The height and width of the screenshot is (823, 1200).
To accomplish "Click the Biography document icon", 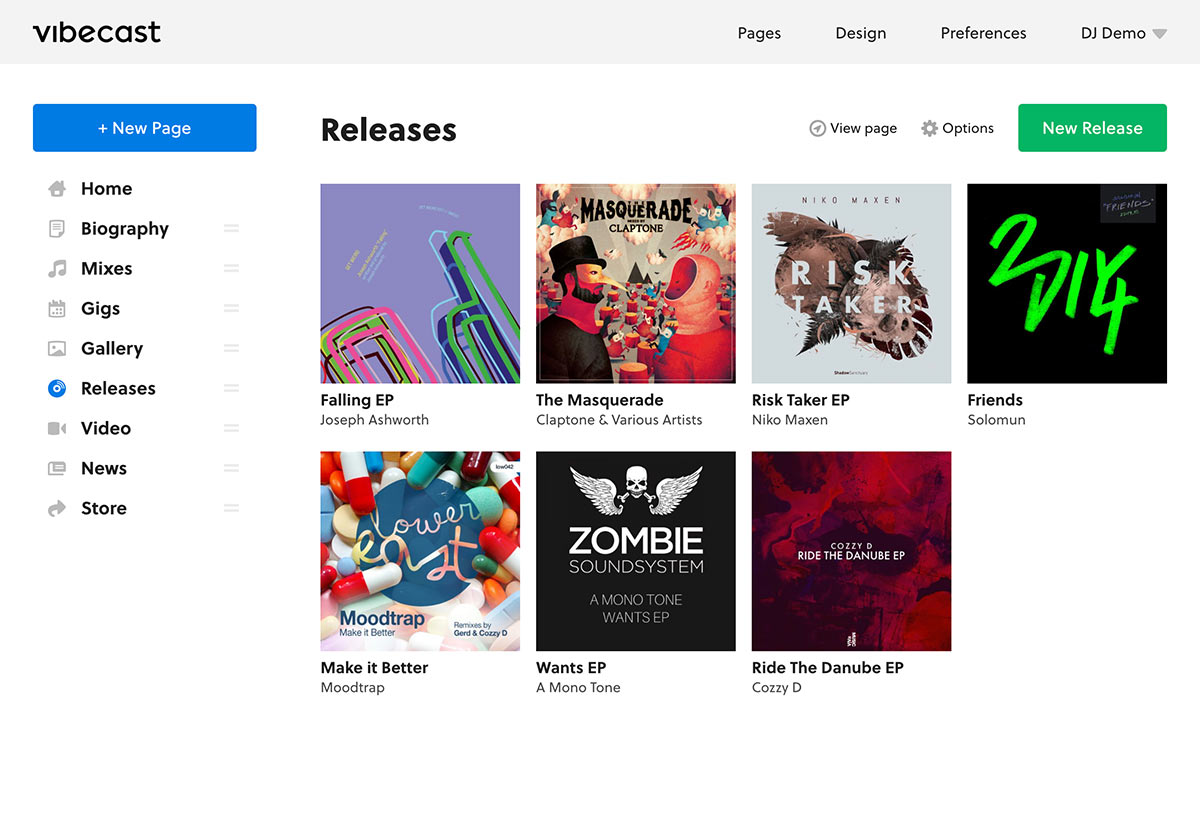I will 57,229.
